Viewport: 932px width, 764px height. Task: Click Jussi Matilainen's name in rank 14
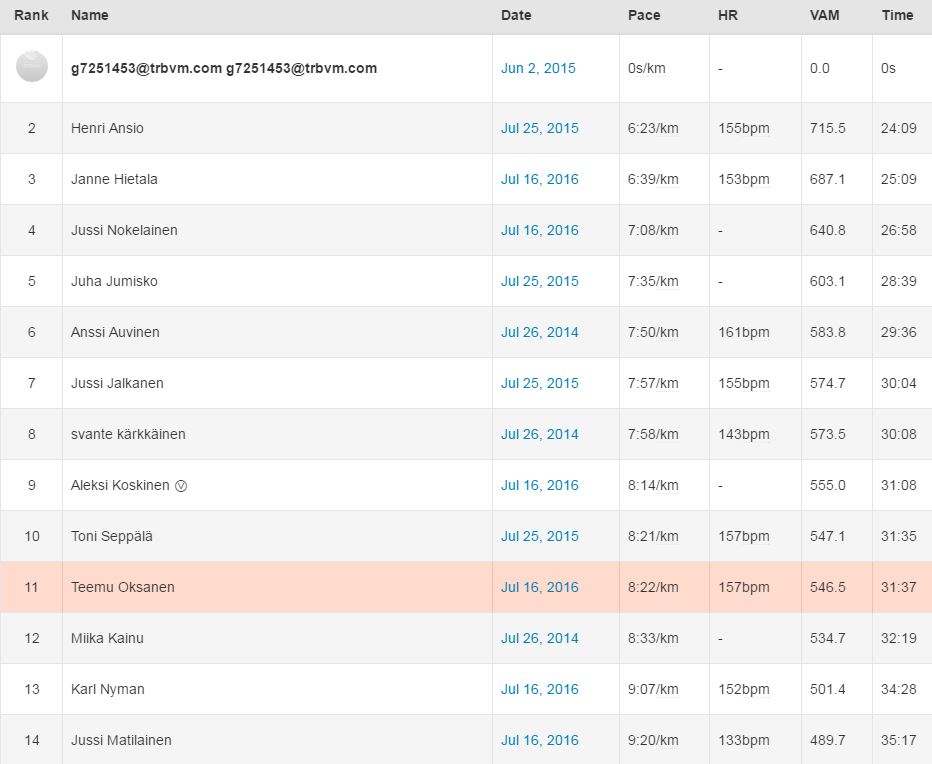pyautogui.click(x=121, y=741)
